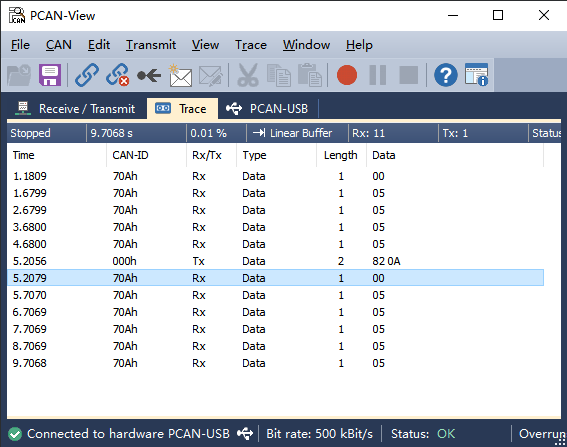The image size is (567, 447).
Task: Click the Rx: 11 counter field
Action: pyautogui.click(x=393, y=133)
